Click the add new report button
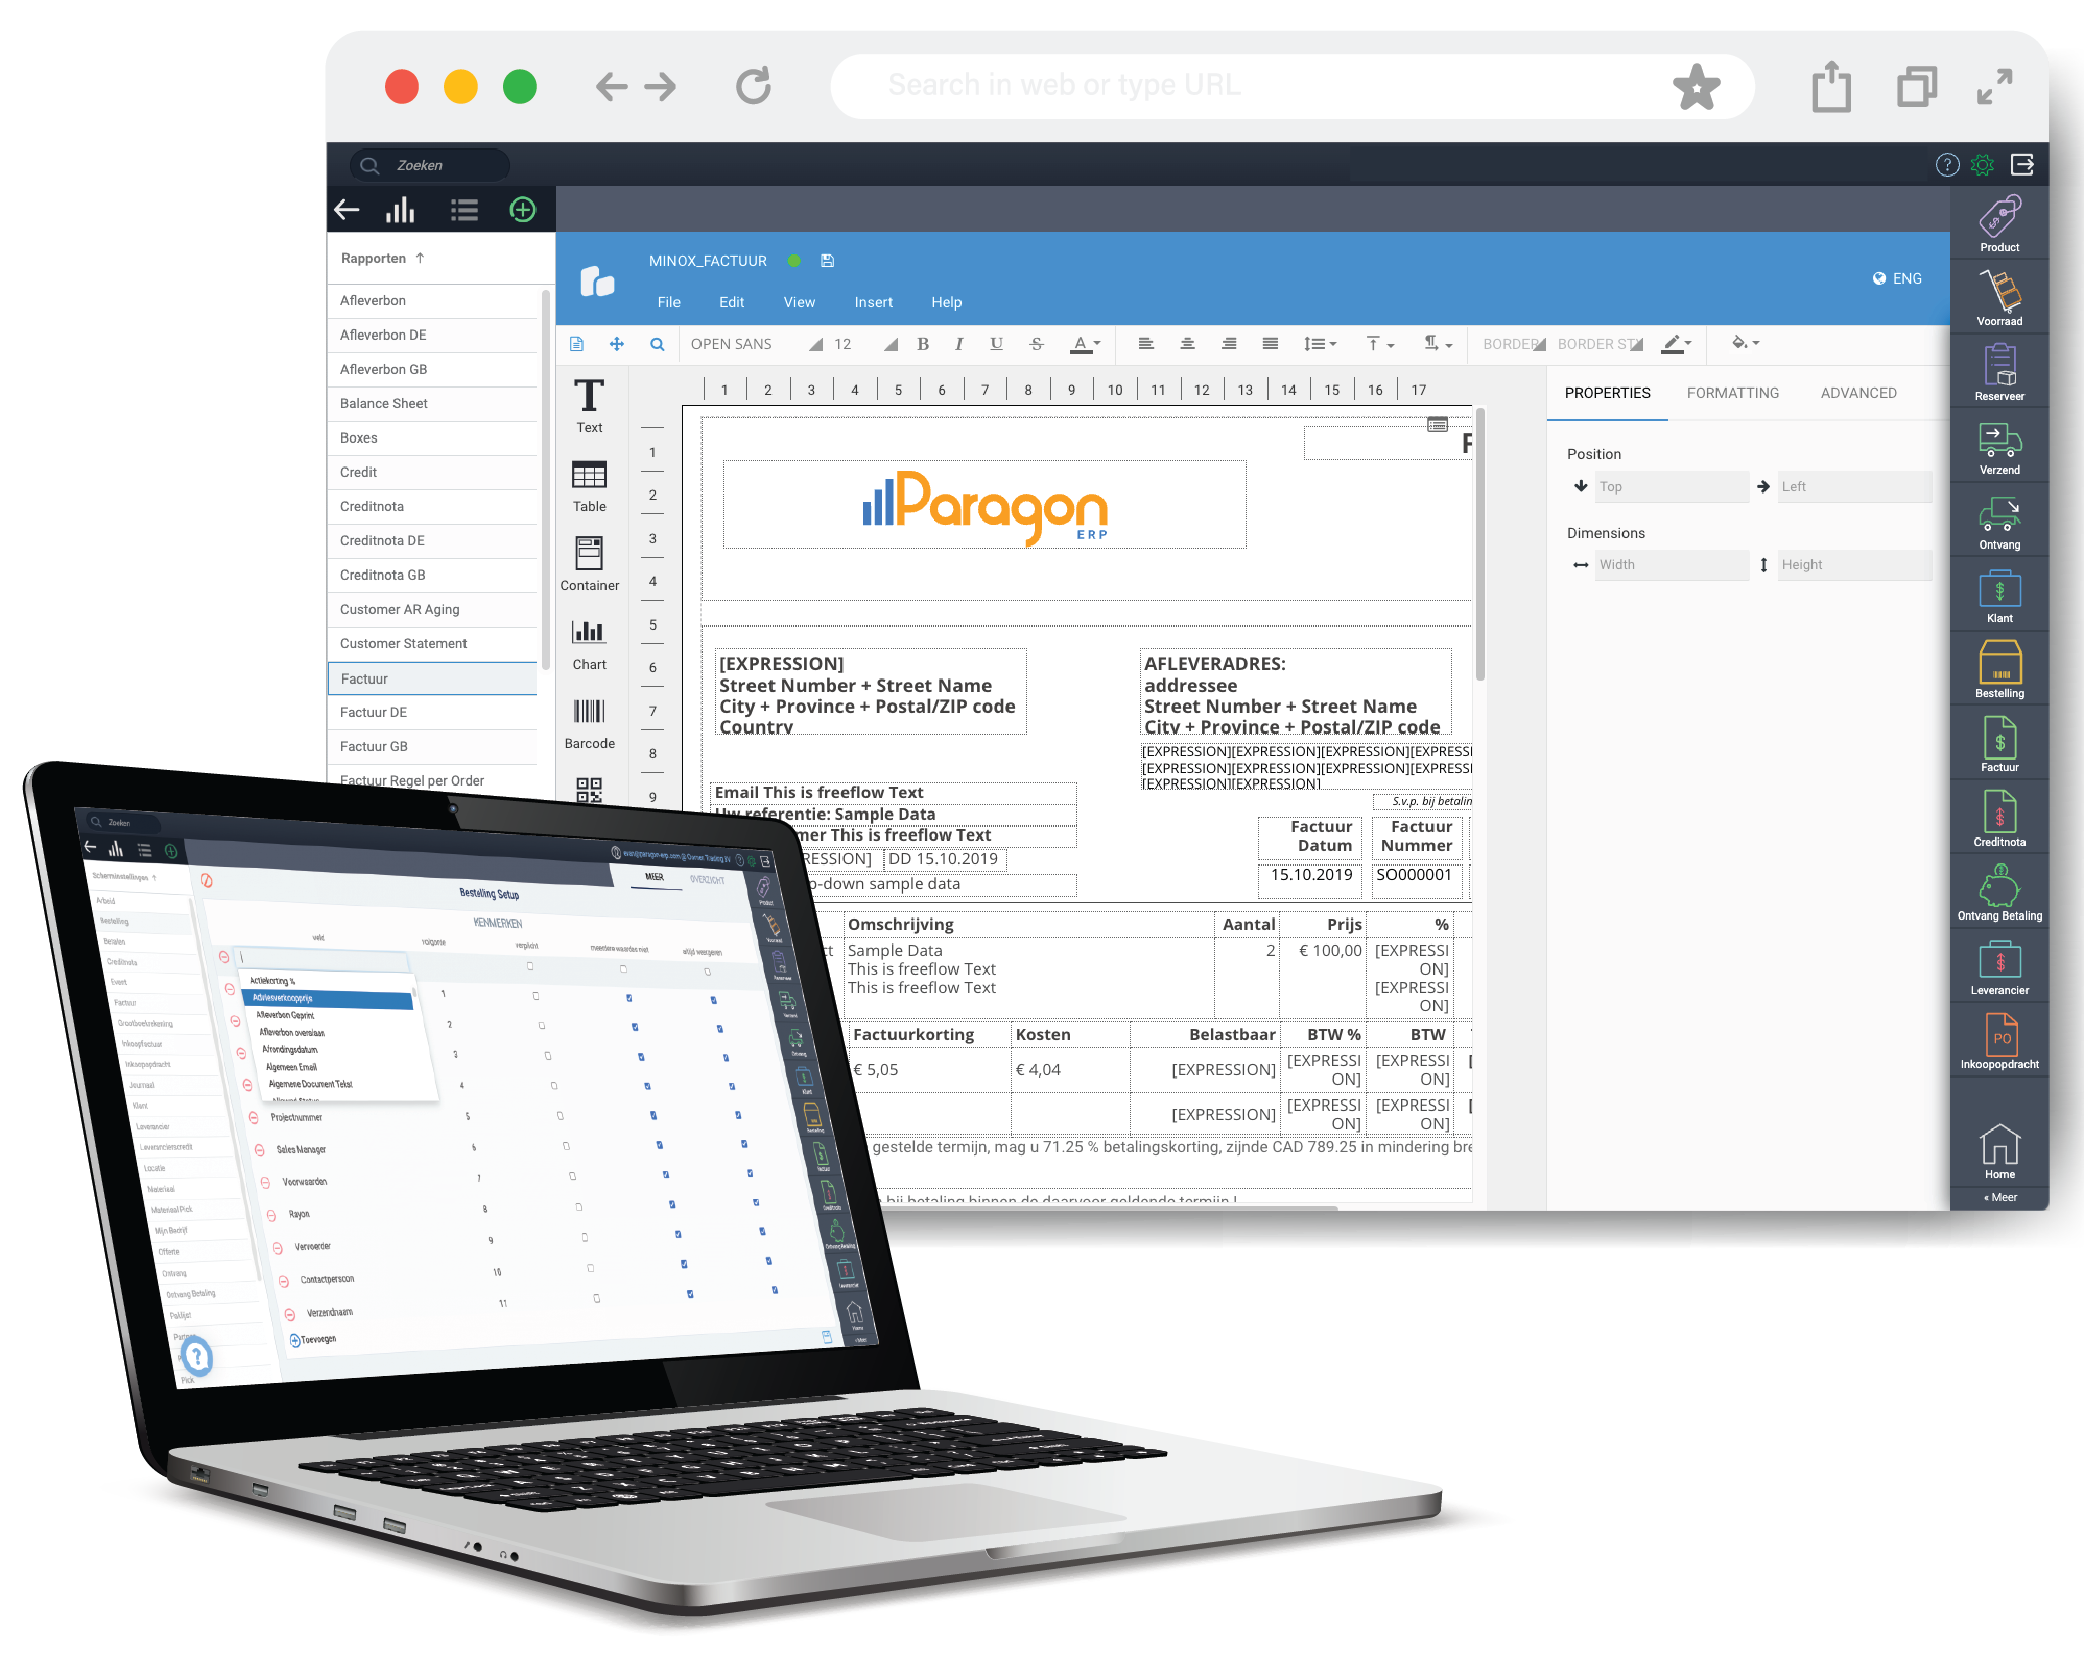 (x=524, y=213)
